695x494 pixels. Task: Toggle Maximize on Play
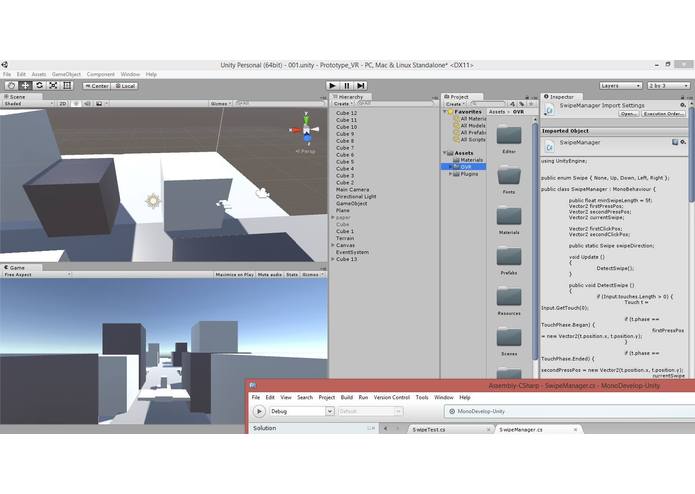point(234,275)
